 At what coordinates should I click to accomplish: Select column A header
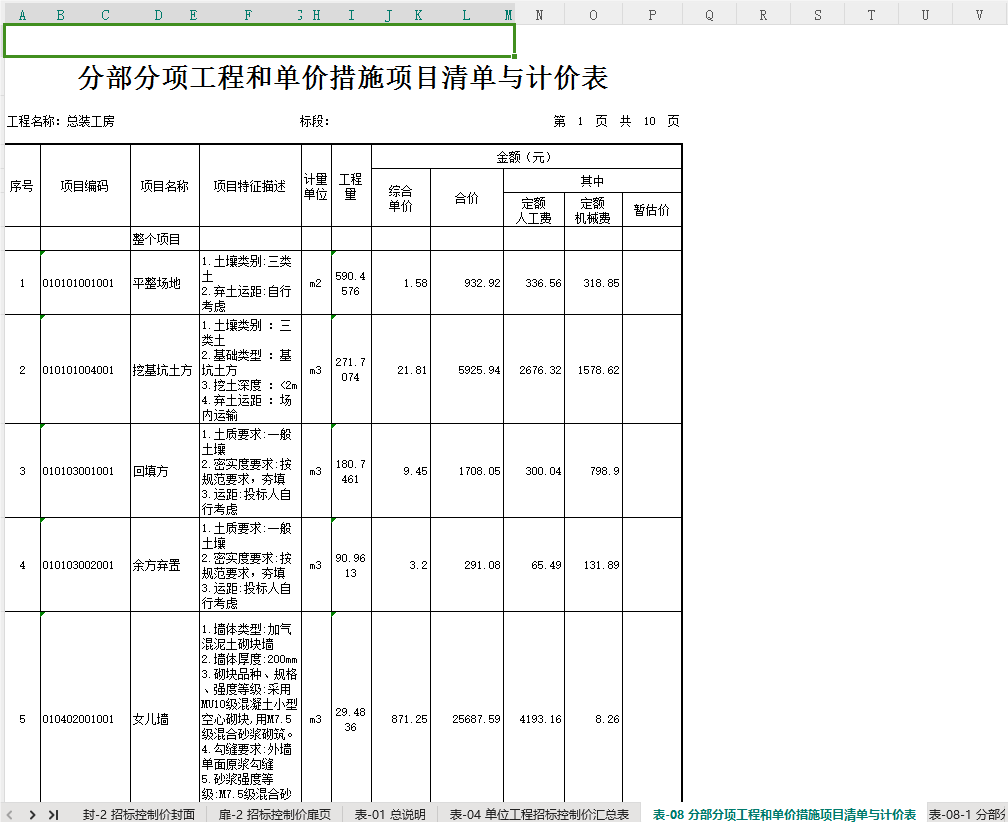22,15
